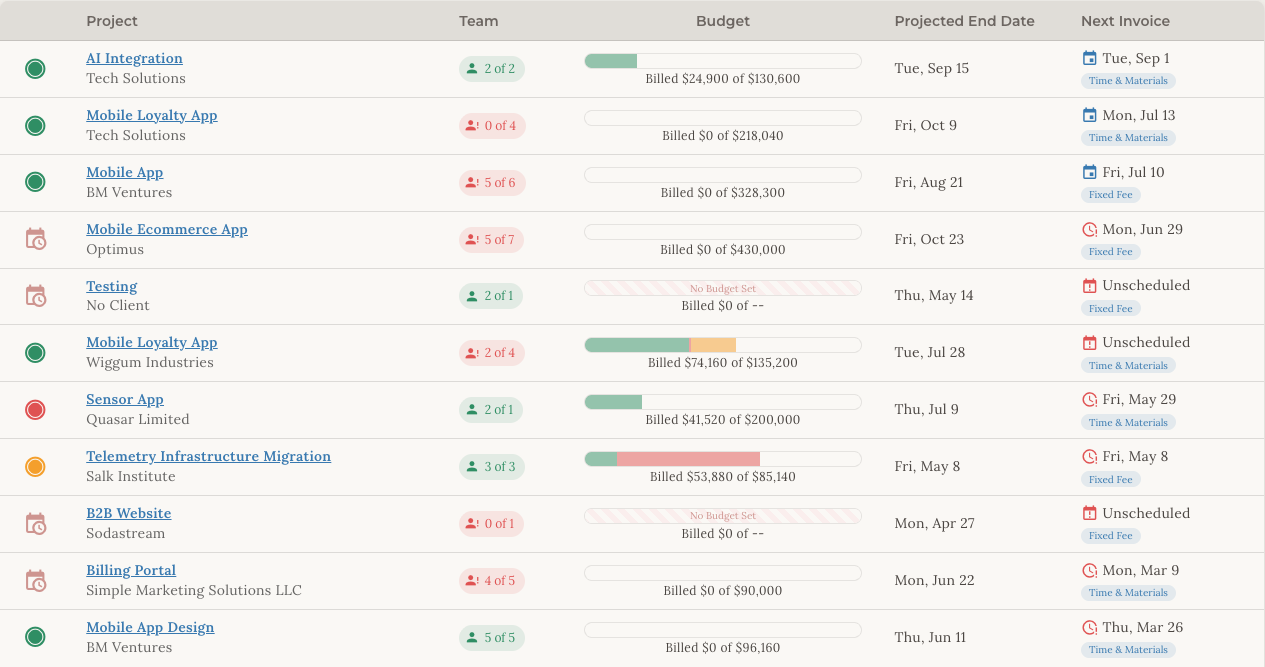Image resolution: width=1265 pixels, height=667 pixels.
Task: Click the No Budget Set bar for B2B Website
Action: point(723,516)
